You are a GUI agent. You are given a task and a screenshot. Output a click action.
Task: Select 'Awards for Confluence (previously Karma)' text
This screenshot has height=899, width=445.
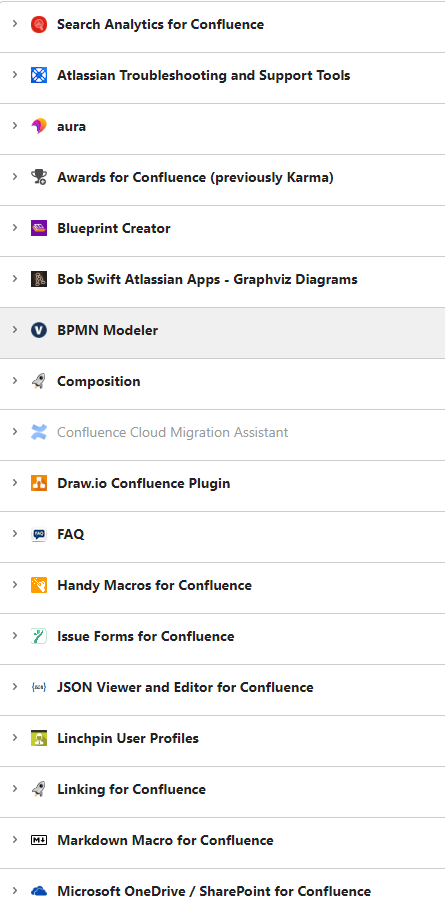(195, 177)
